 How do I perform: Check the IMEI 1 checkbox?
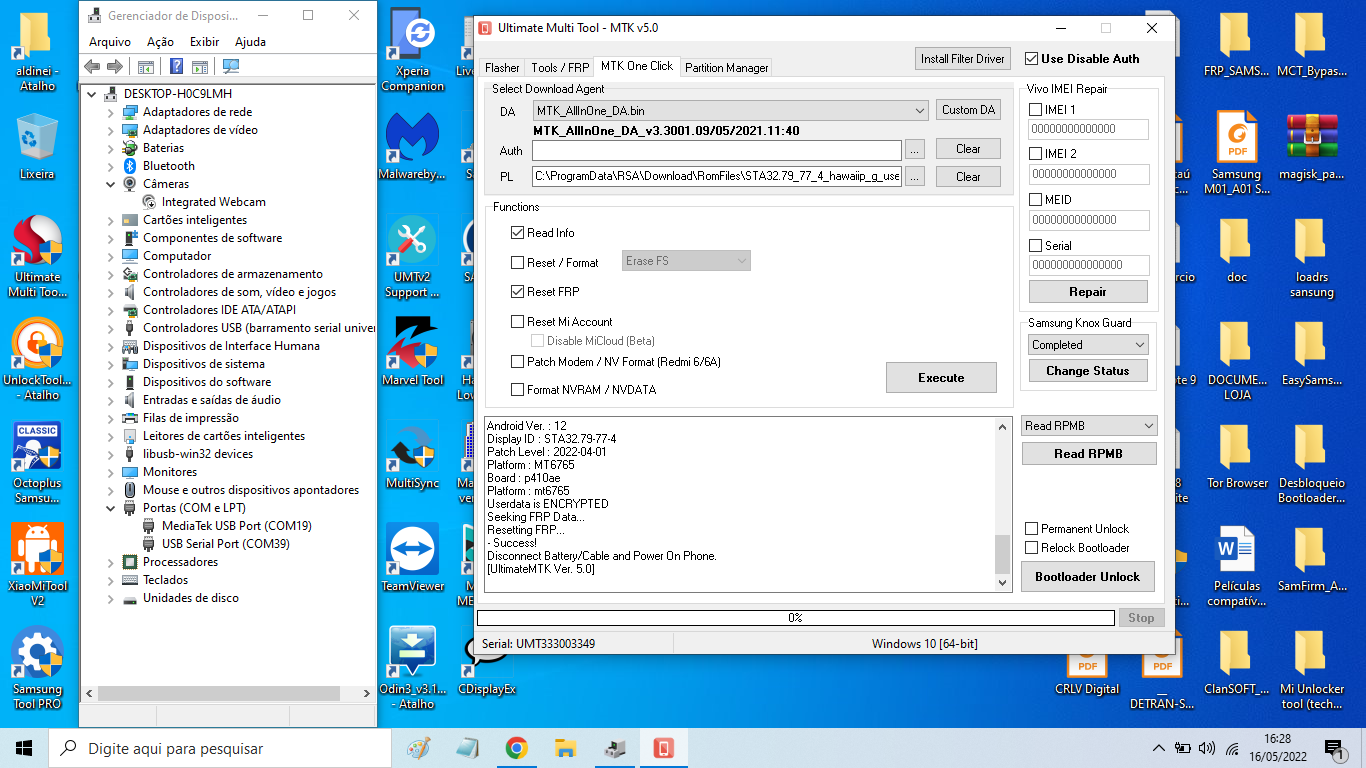tap(1035, 110)
